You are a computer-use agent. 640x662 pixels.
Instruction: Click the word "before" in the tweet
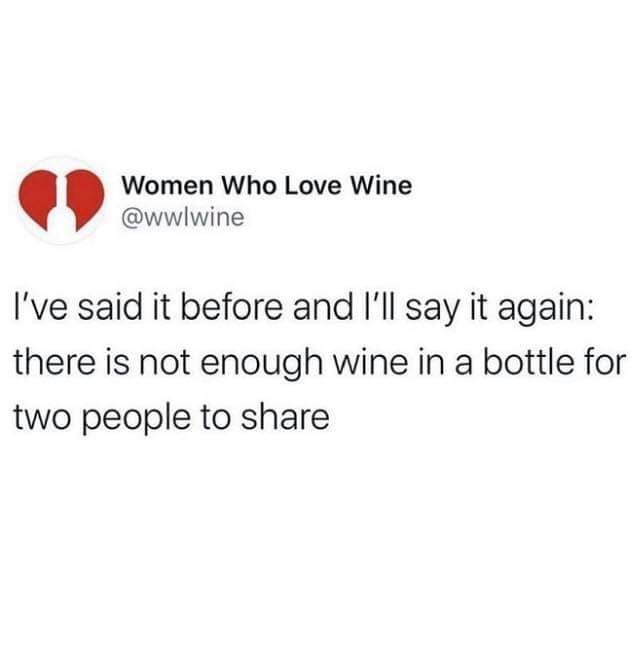click(232, 307)
